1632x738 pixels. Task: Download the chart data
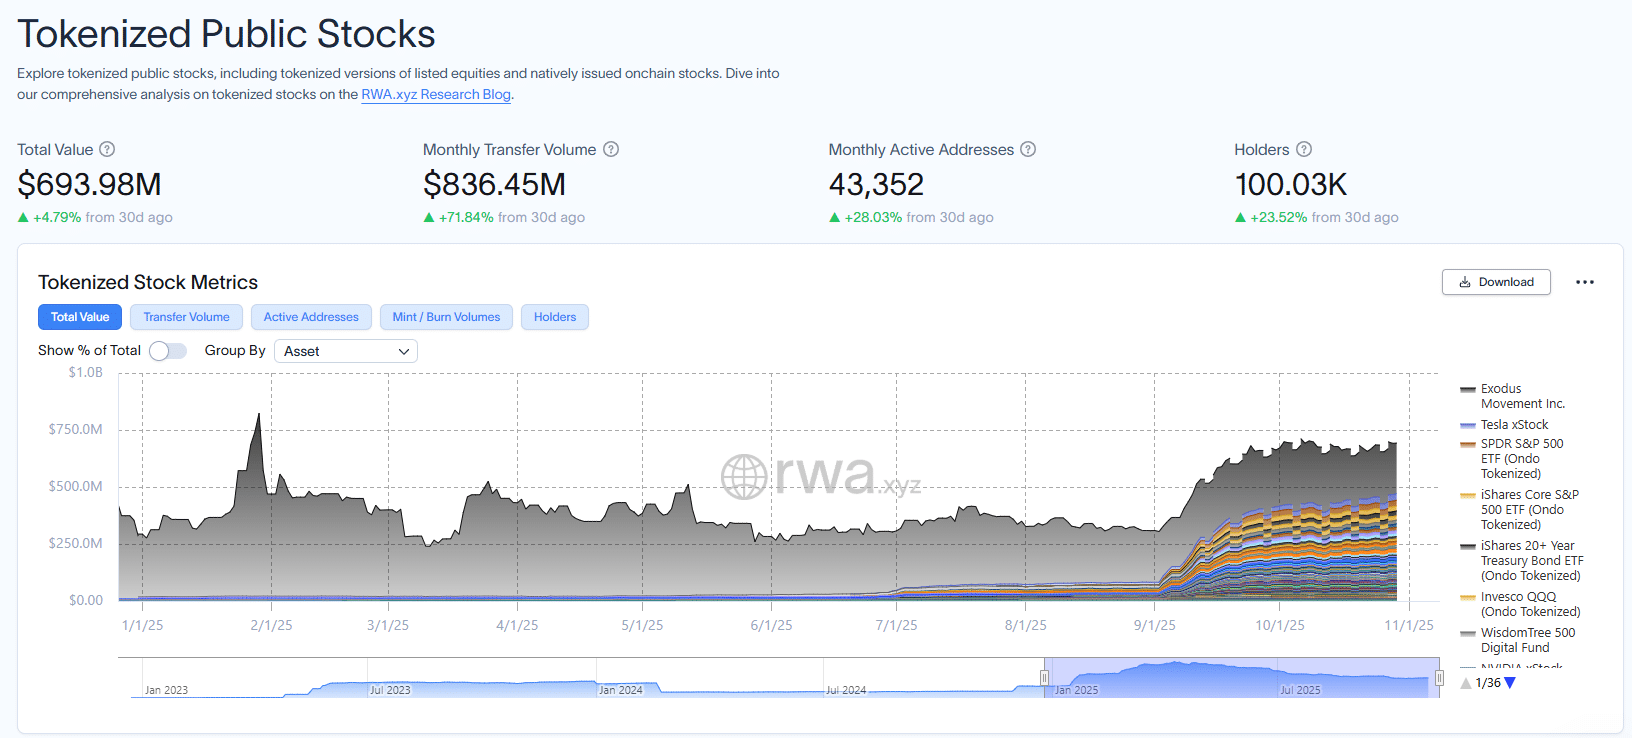click(1496, 282)
